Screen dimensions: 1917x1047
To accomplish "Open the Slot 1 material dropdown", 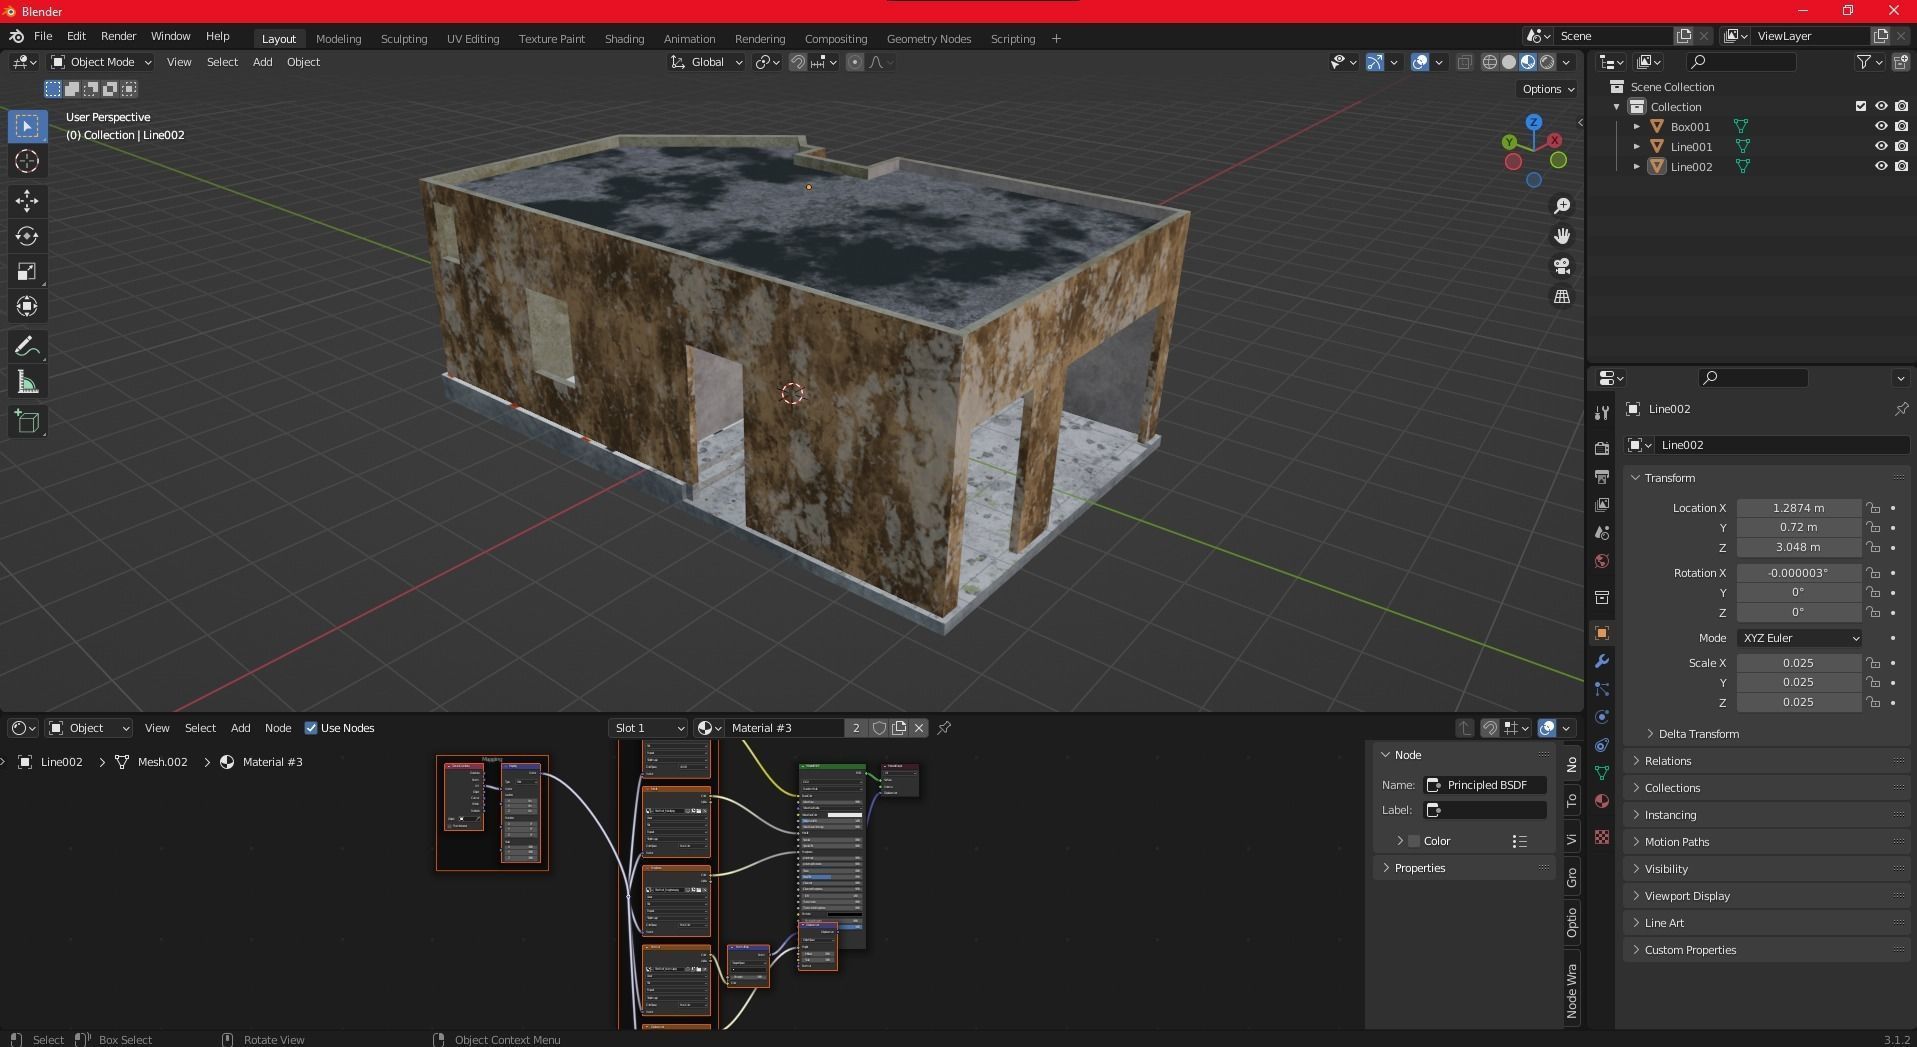I will pos(648,728).
